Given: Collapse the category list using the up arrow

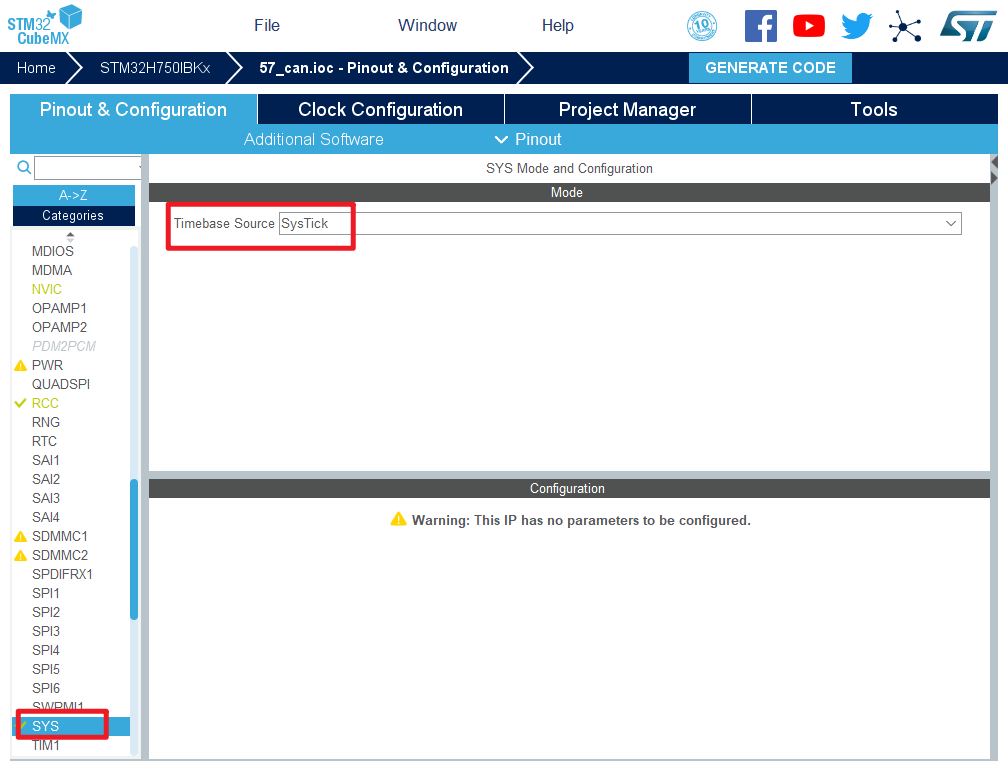Looking at the screenshot, I should click(70, 235).
